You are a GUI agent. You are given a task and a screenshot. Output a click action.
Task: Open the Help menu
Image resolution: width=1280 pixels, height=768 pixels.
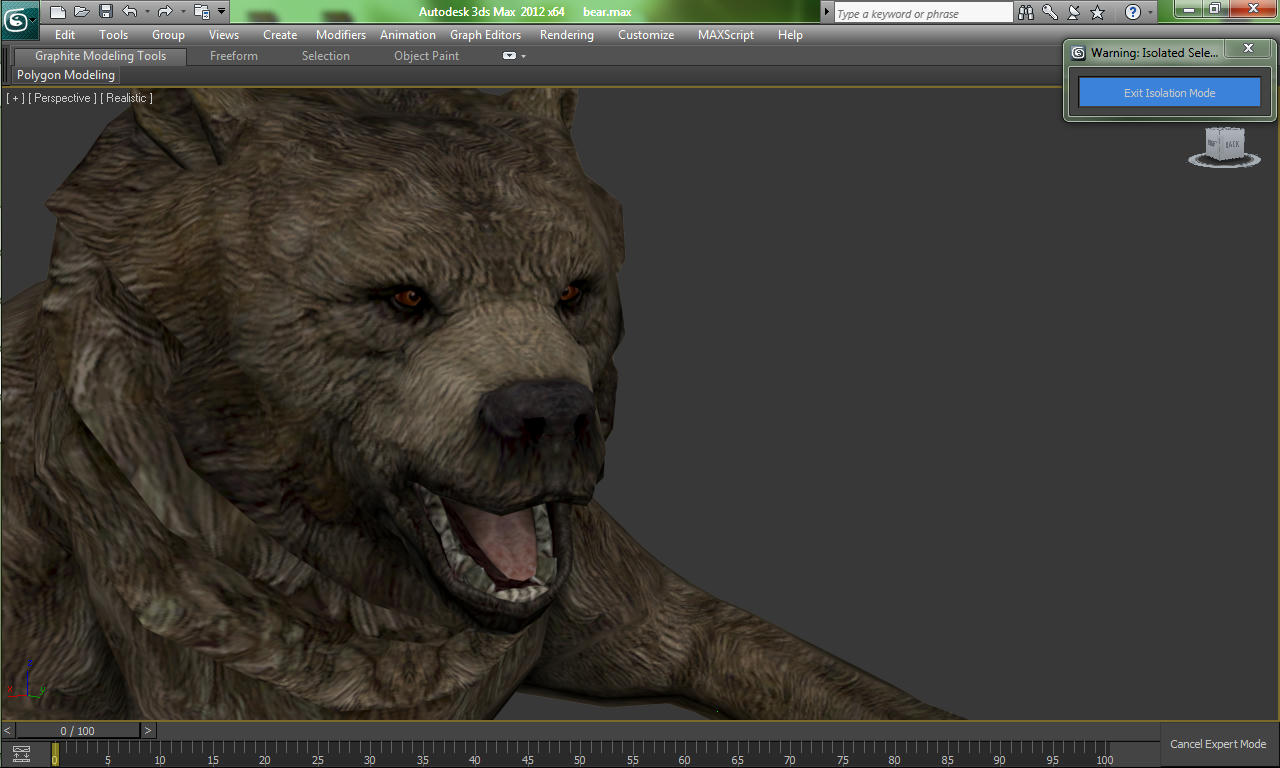tap(790, 35)
